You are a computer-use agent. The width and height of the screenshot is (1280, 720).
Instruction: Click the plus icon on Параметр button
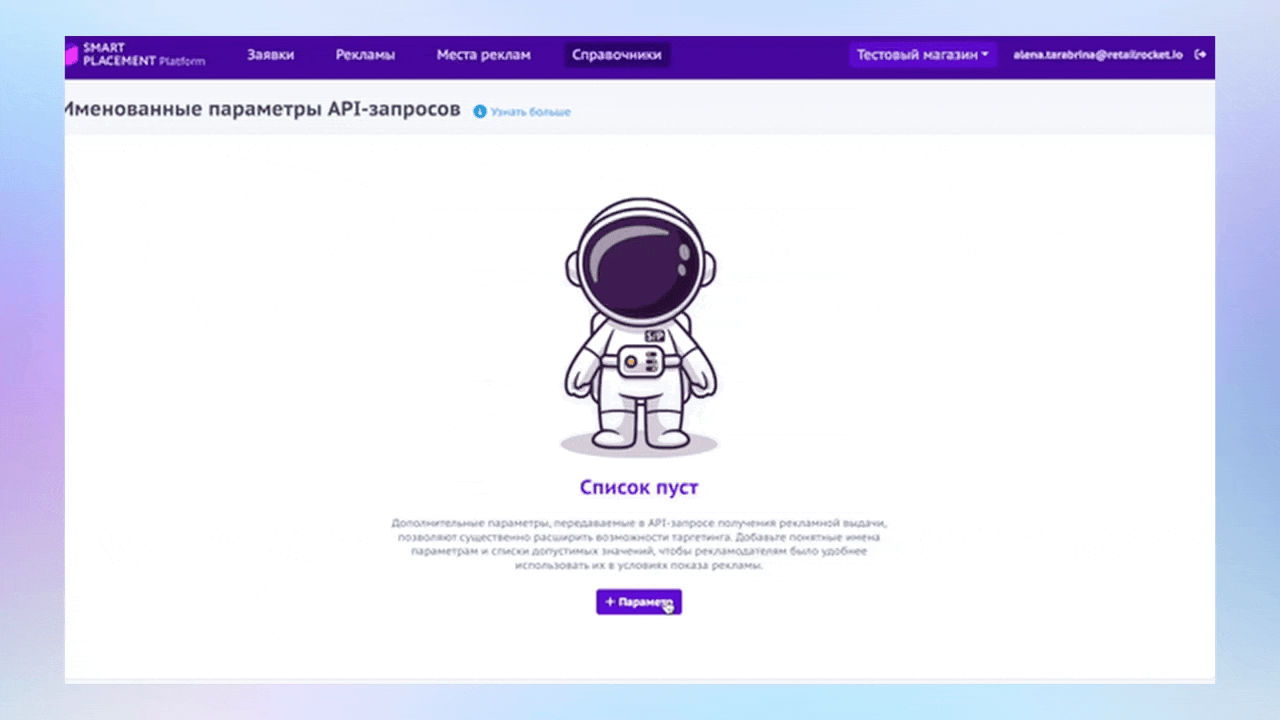click(610, 602)
